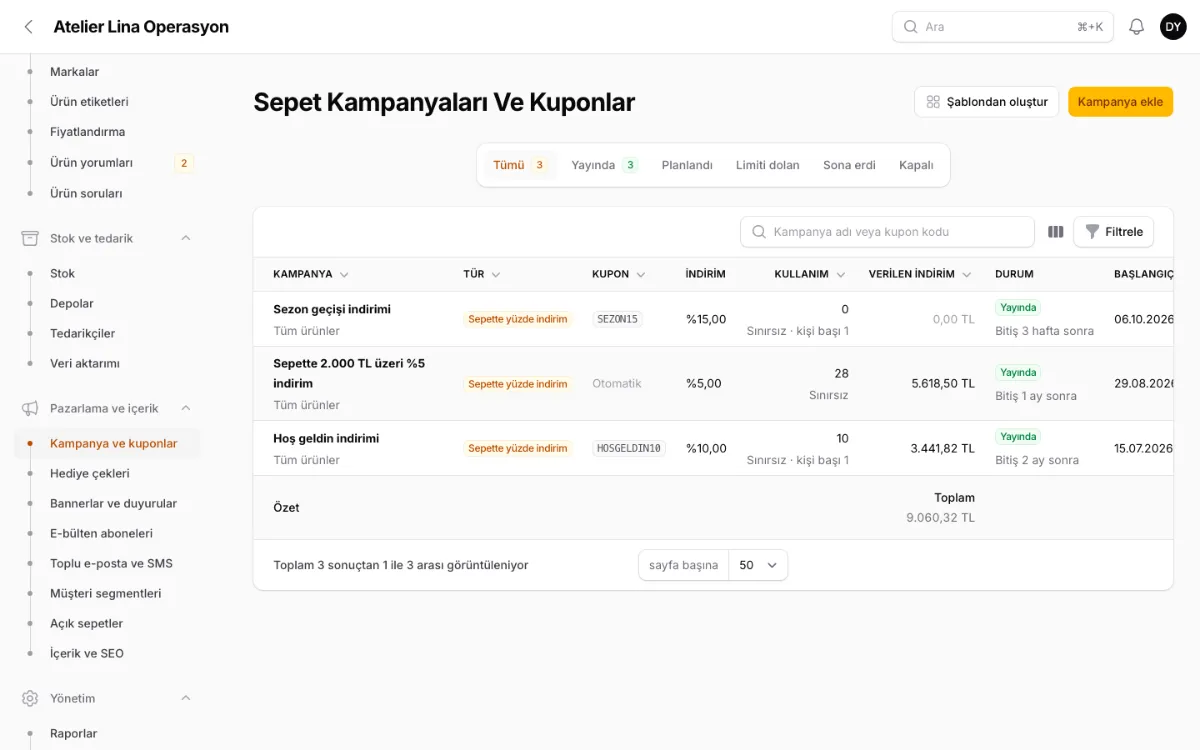Select the Tümü tab

point(519,165)
